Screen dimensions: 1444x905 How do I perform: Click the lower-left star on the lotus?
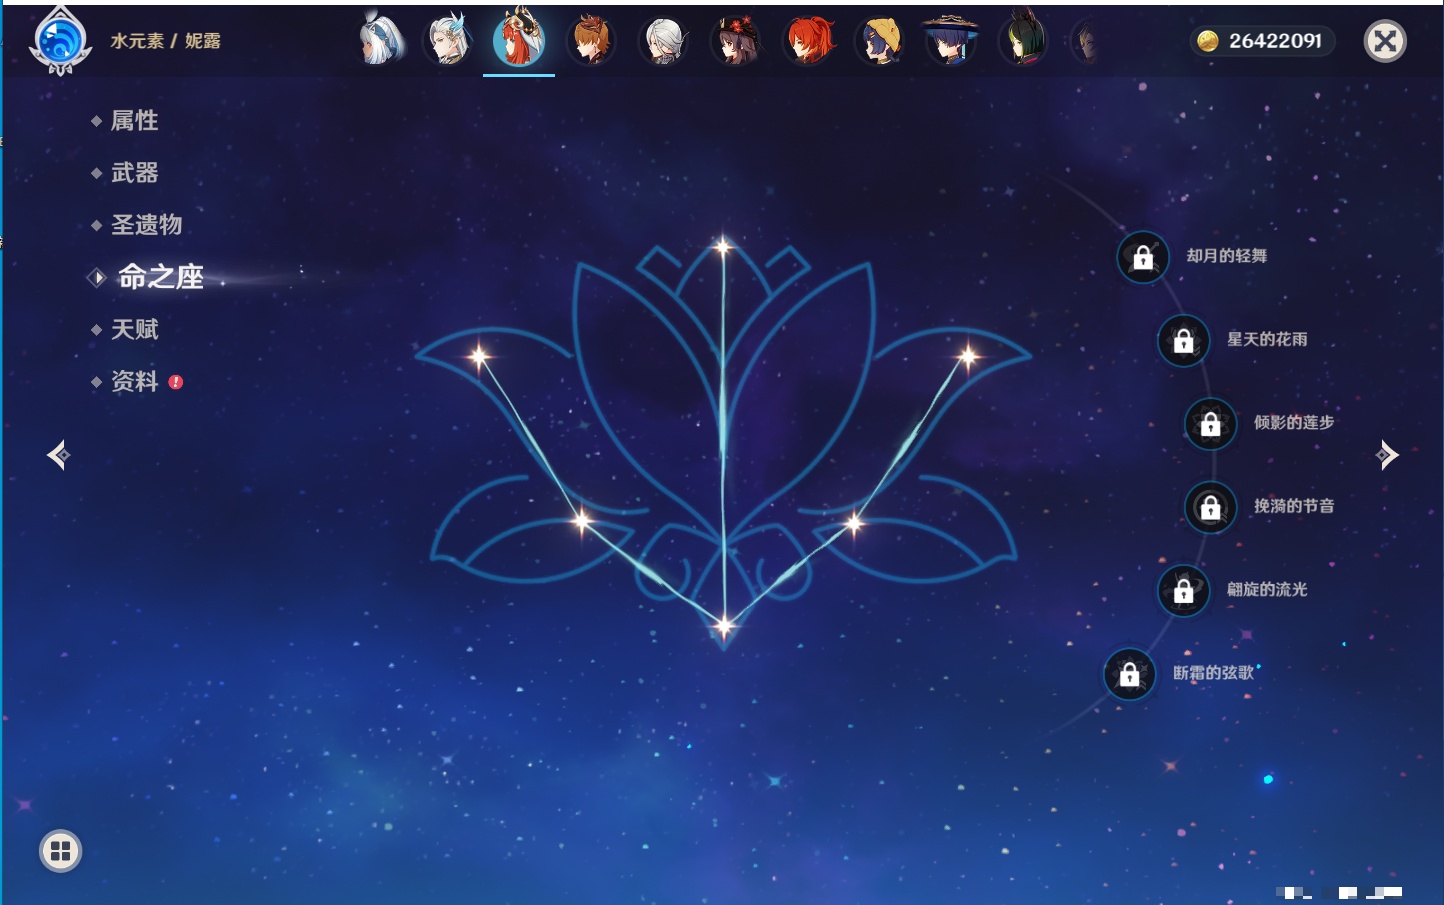(x=582, y=521)
